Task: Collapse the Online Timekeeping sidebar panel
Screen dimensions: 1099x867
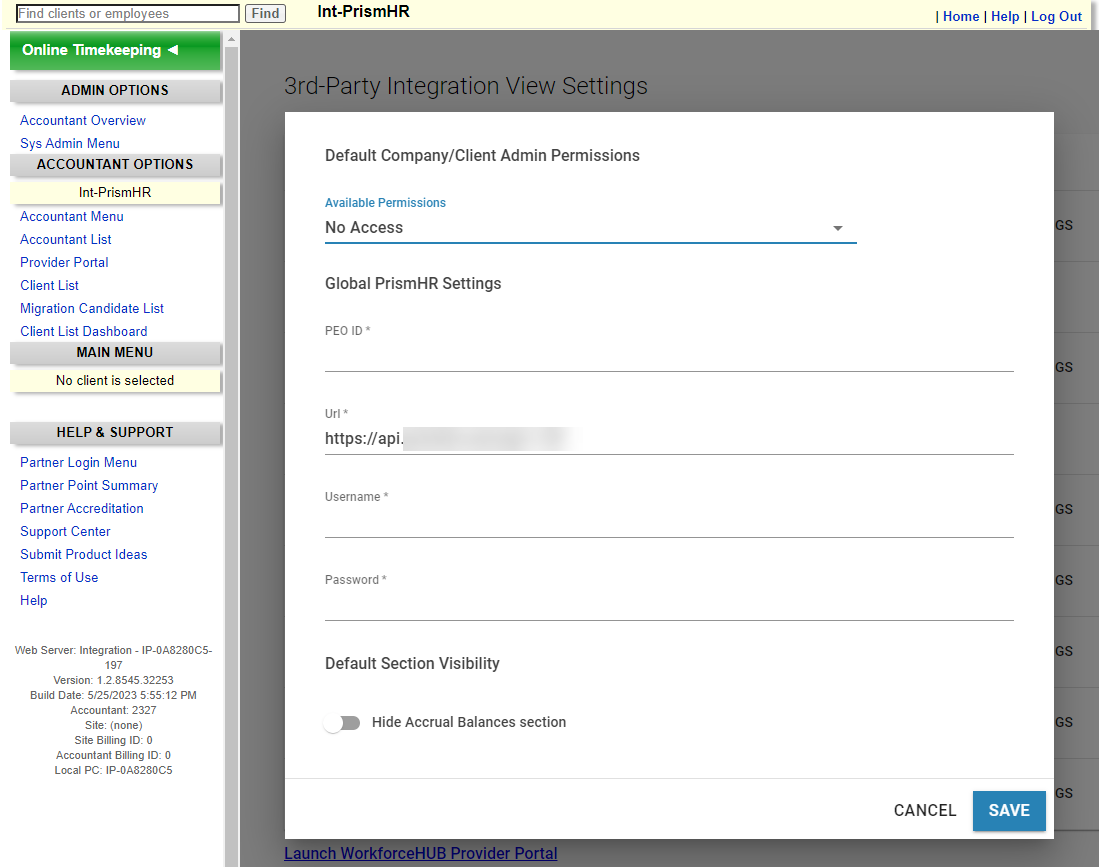Action: point(174,49)
